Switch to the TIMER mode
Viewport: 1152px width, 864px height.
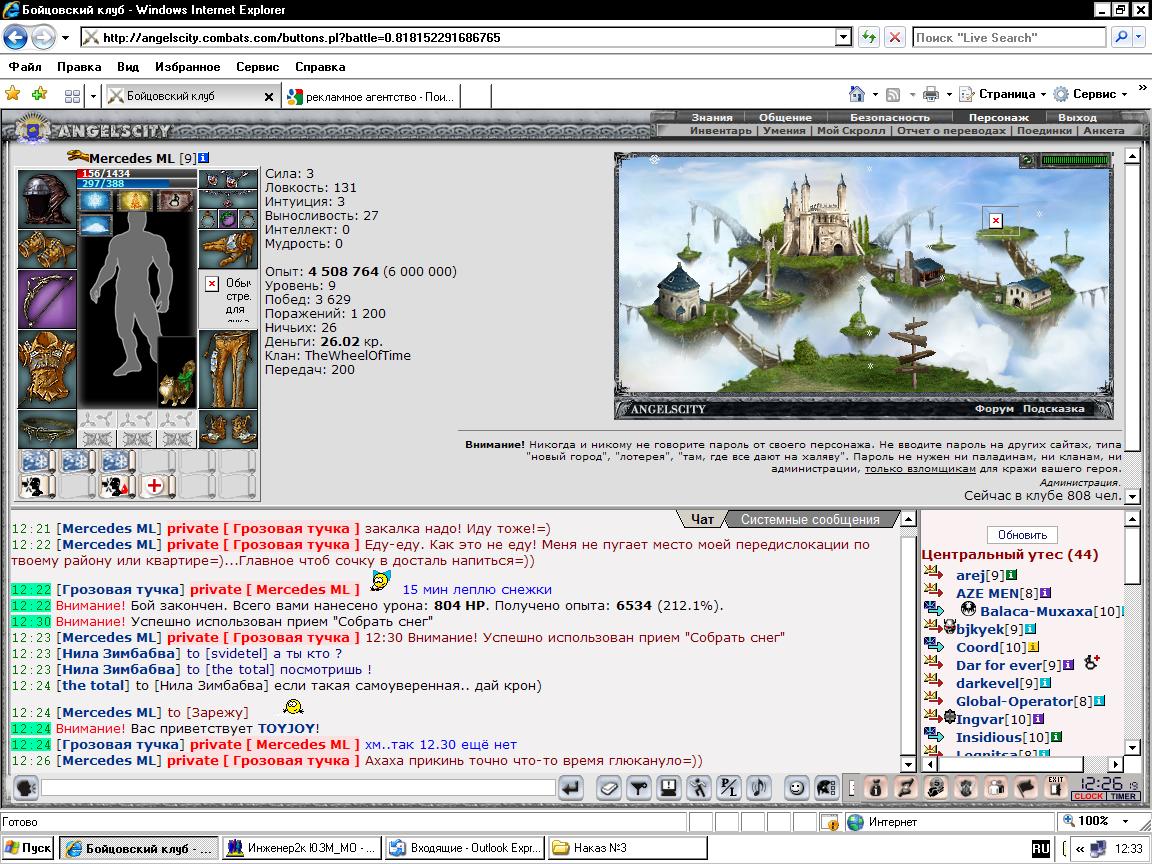click(x=1123, y=796)
